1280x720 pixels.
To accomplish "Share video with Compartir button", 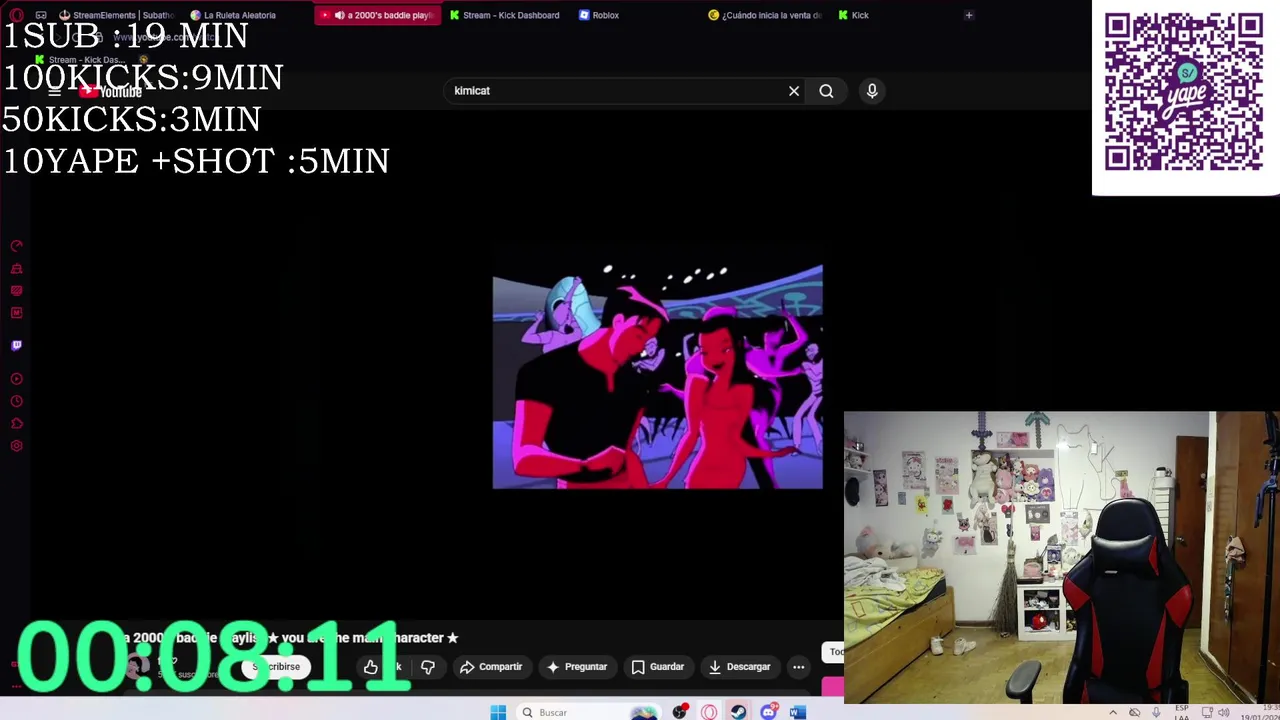I will point(491,667).
